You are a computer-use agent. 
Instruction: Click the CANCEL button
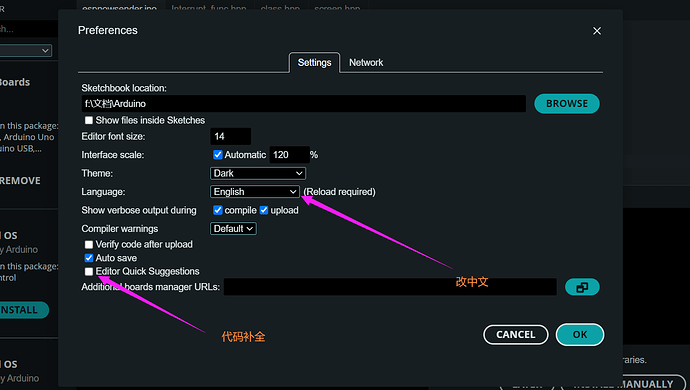pyautogui.click(x=516, y=335)
